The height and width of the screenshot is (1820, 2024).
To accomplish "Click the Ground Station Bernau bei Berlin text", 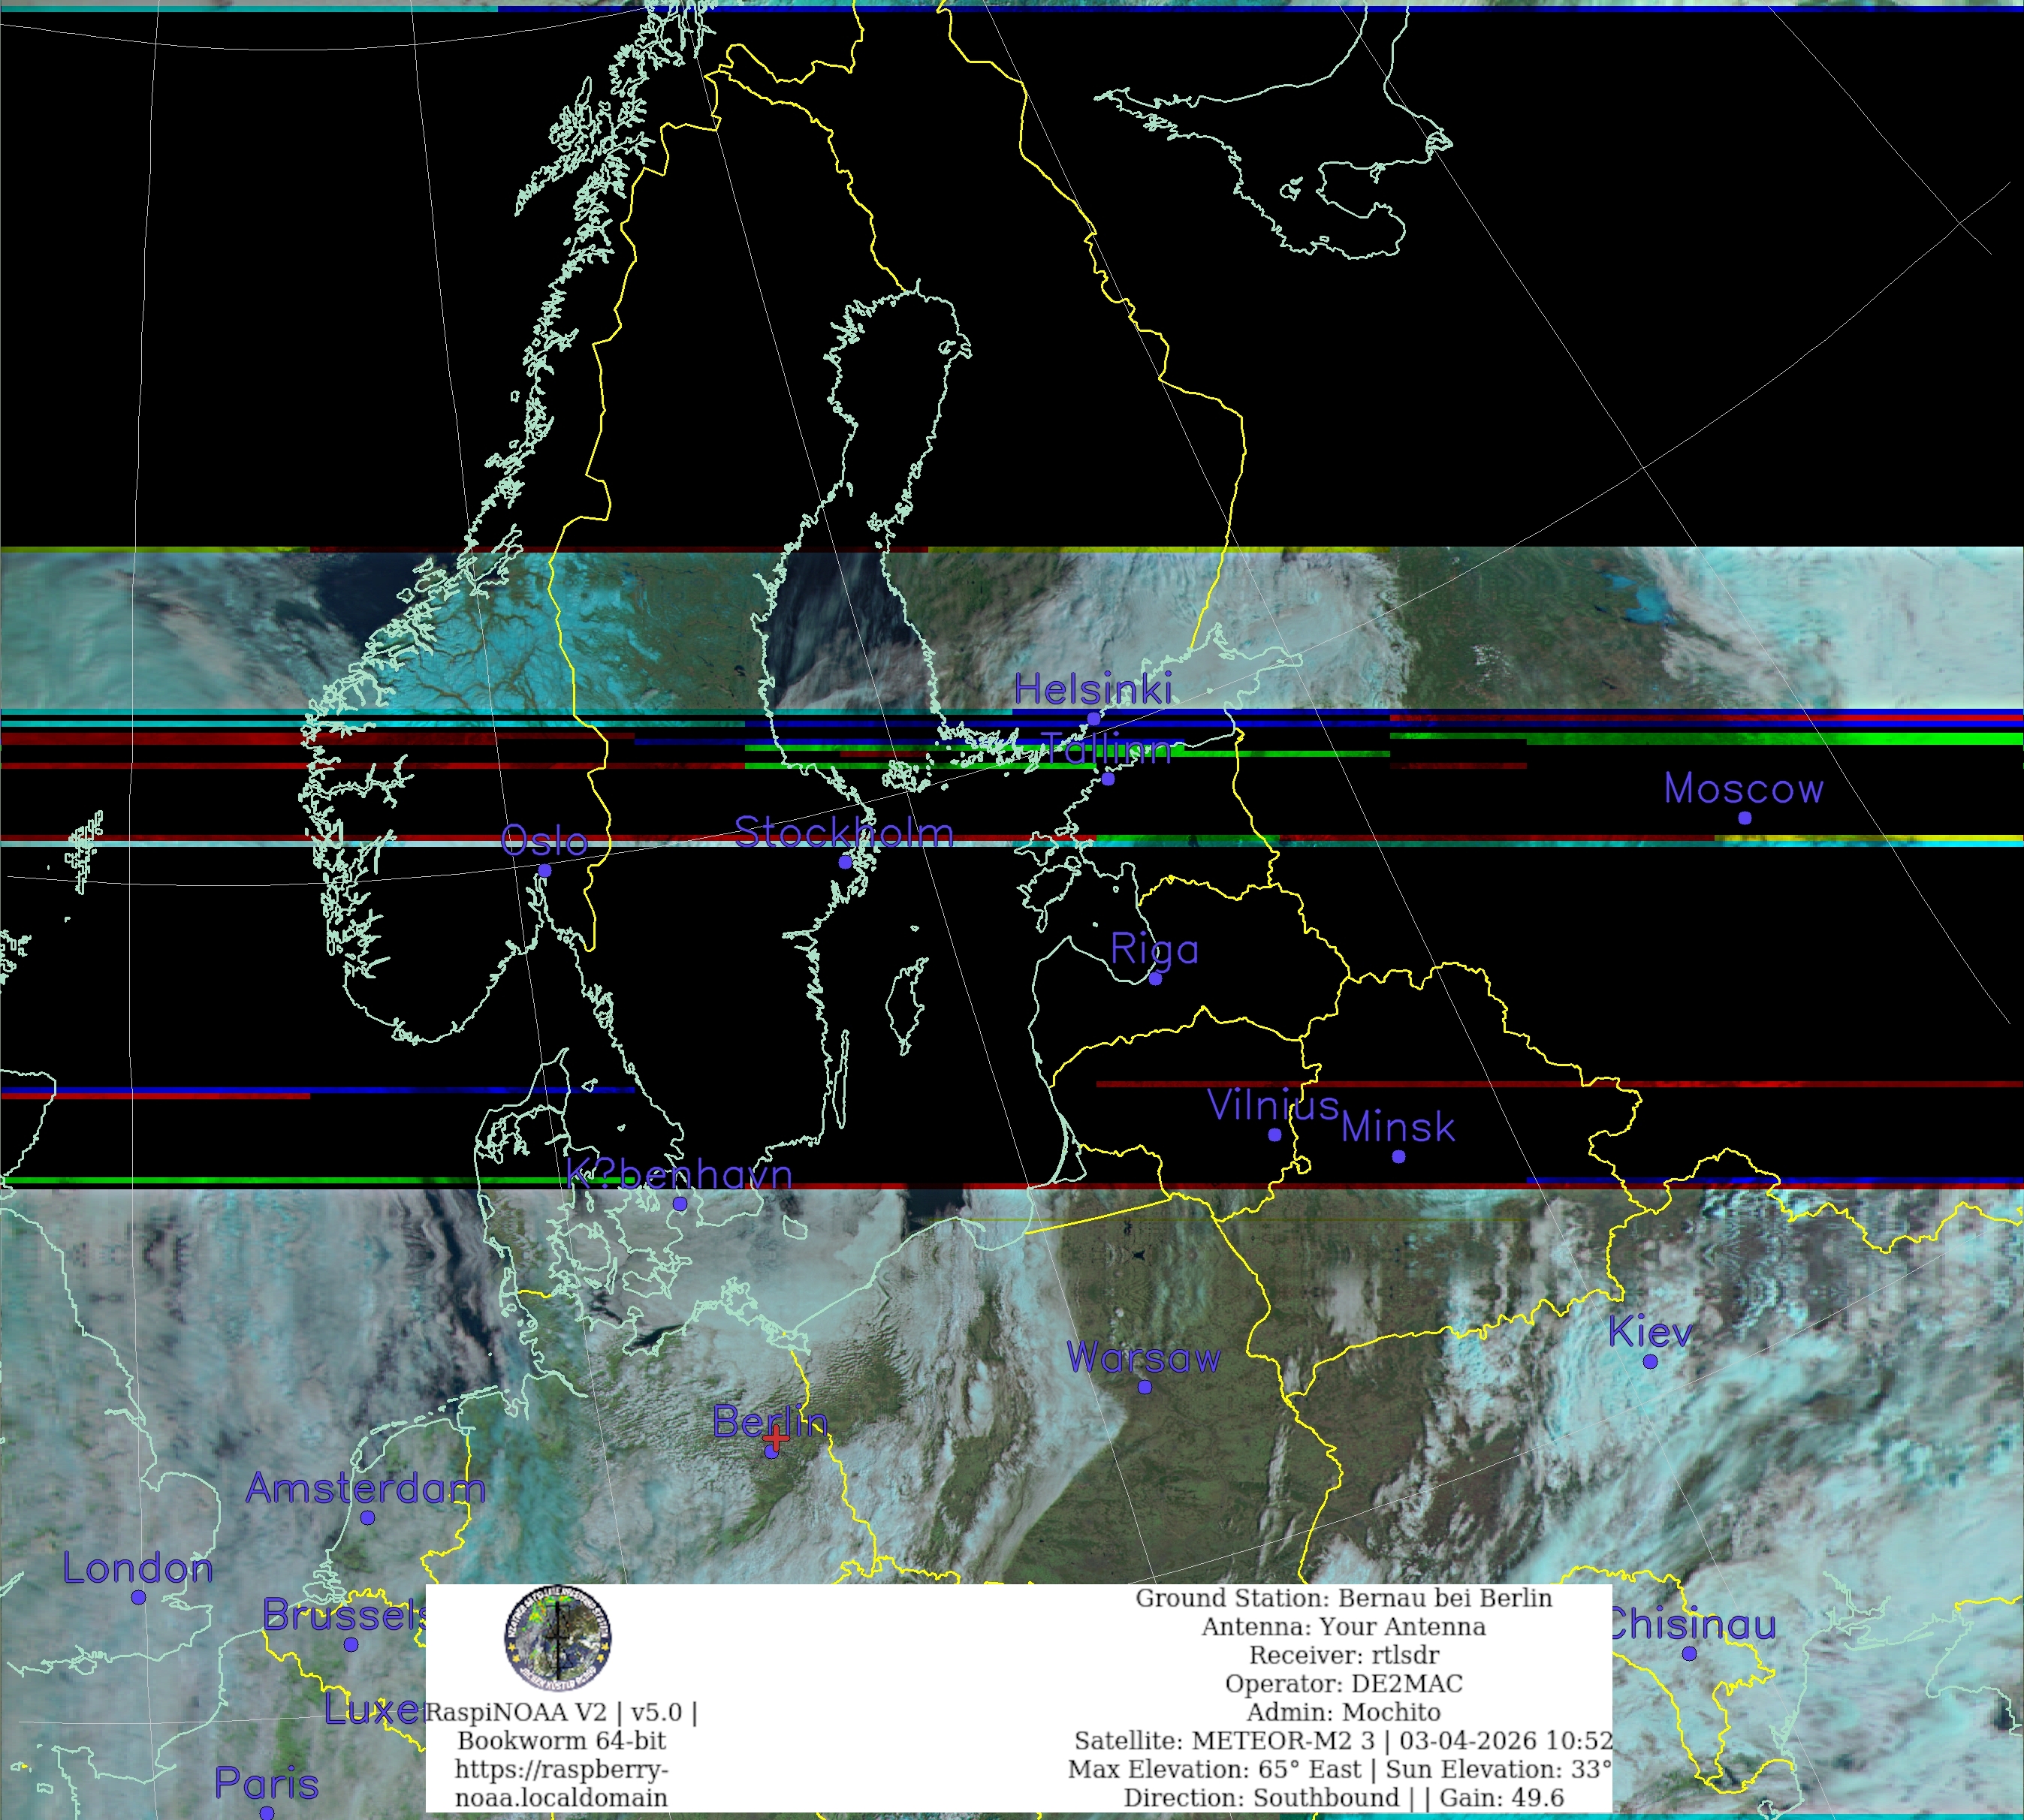I will coord(1343,1598).
